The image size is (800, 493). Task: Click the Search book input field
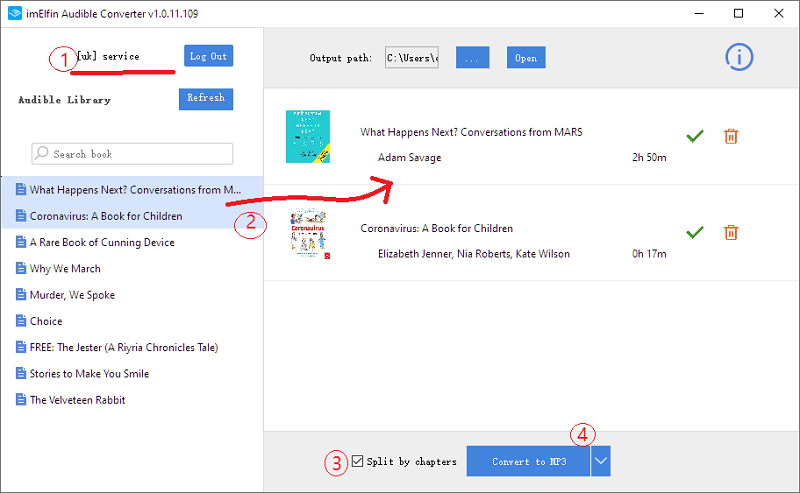pos(132,154)
